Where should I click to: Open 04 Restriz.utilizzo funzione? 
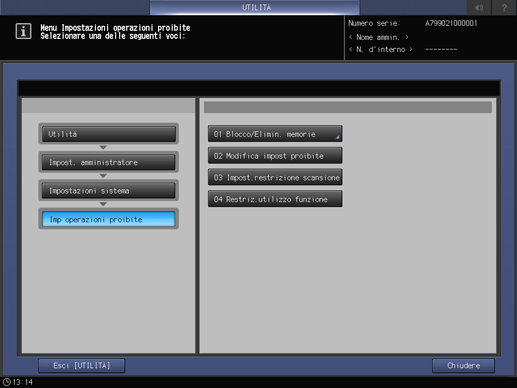click(x=275, y=199)
